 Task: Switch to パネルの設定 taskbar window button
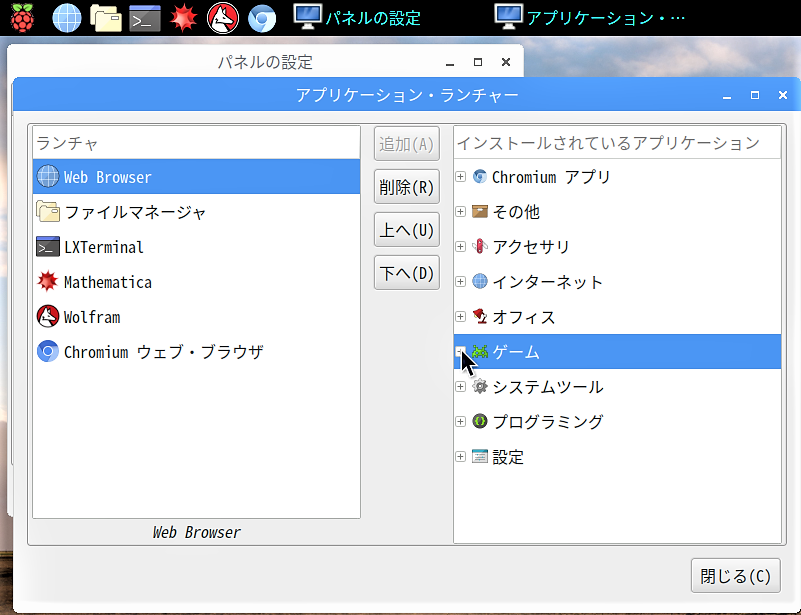pyautogui.click(x=358, y=18)
